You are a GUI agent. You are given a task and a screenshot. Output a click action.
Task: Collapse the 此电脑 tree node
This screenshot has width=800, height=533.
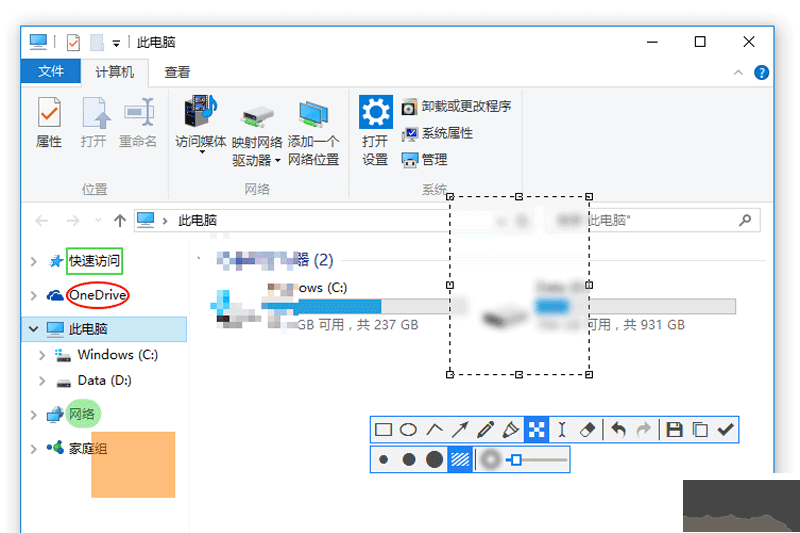[34, 329]
